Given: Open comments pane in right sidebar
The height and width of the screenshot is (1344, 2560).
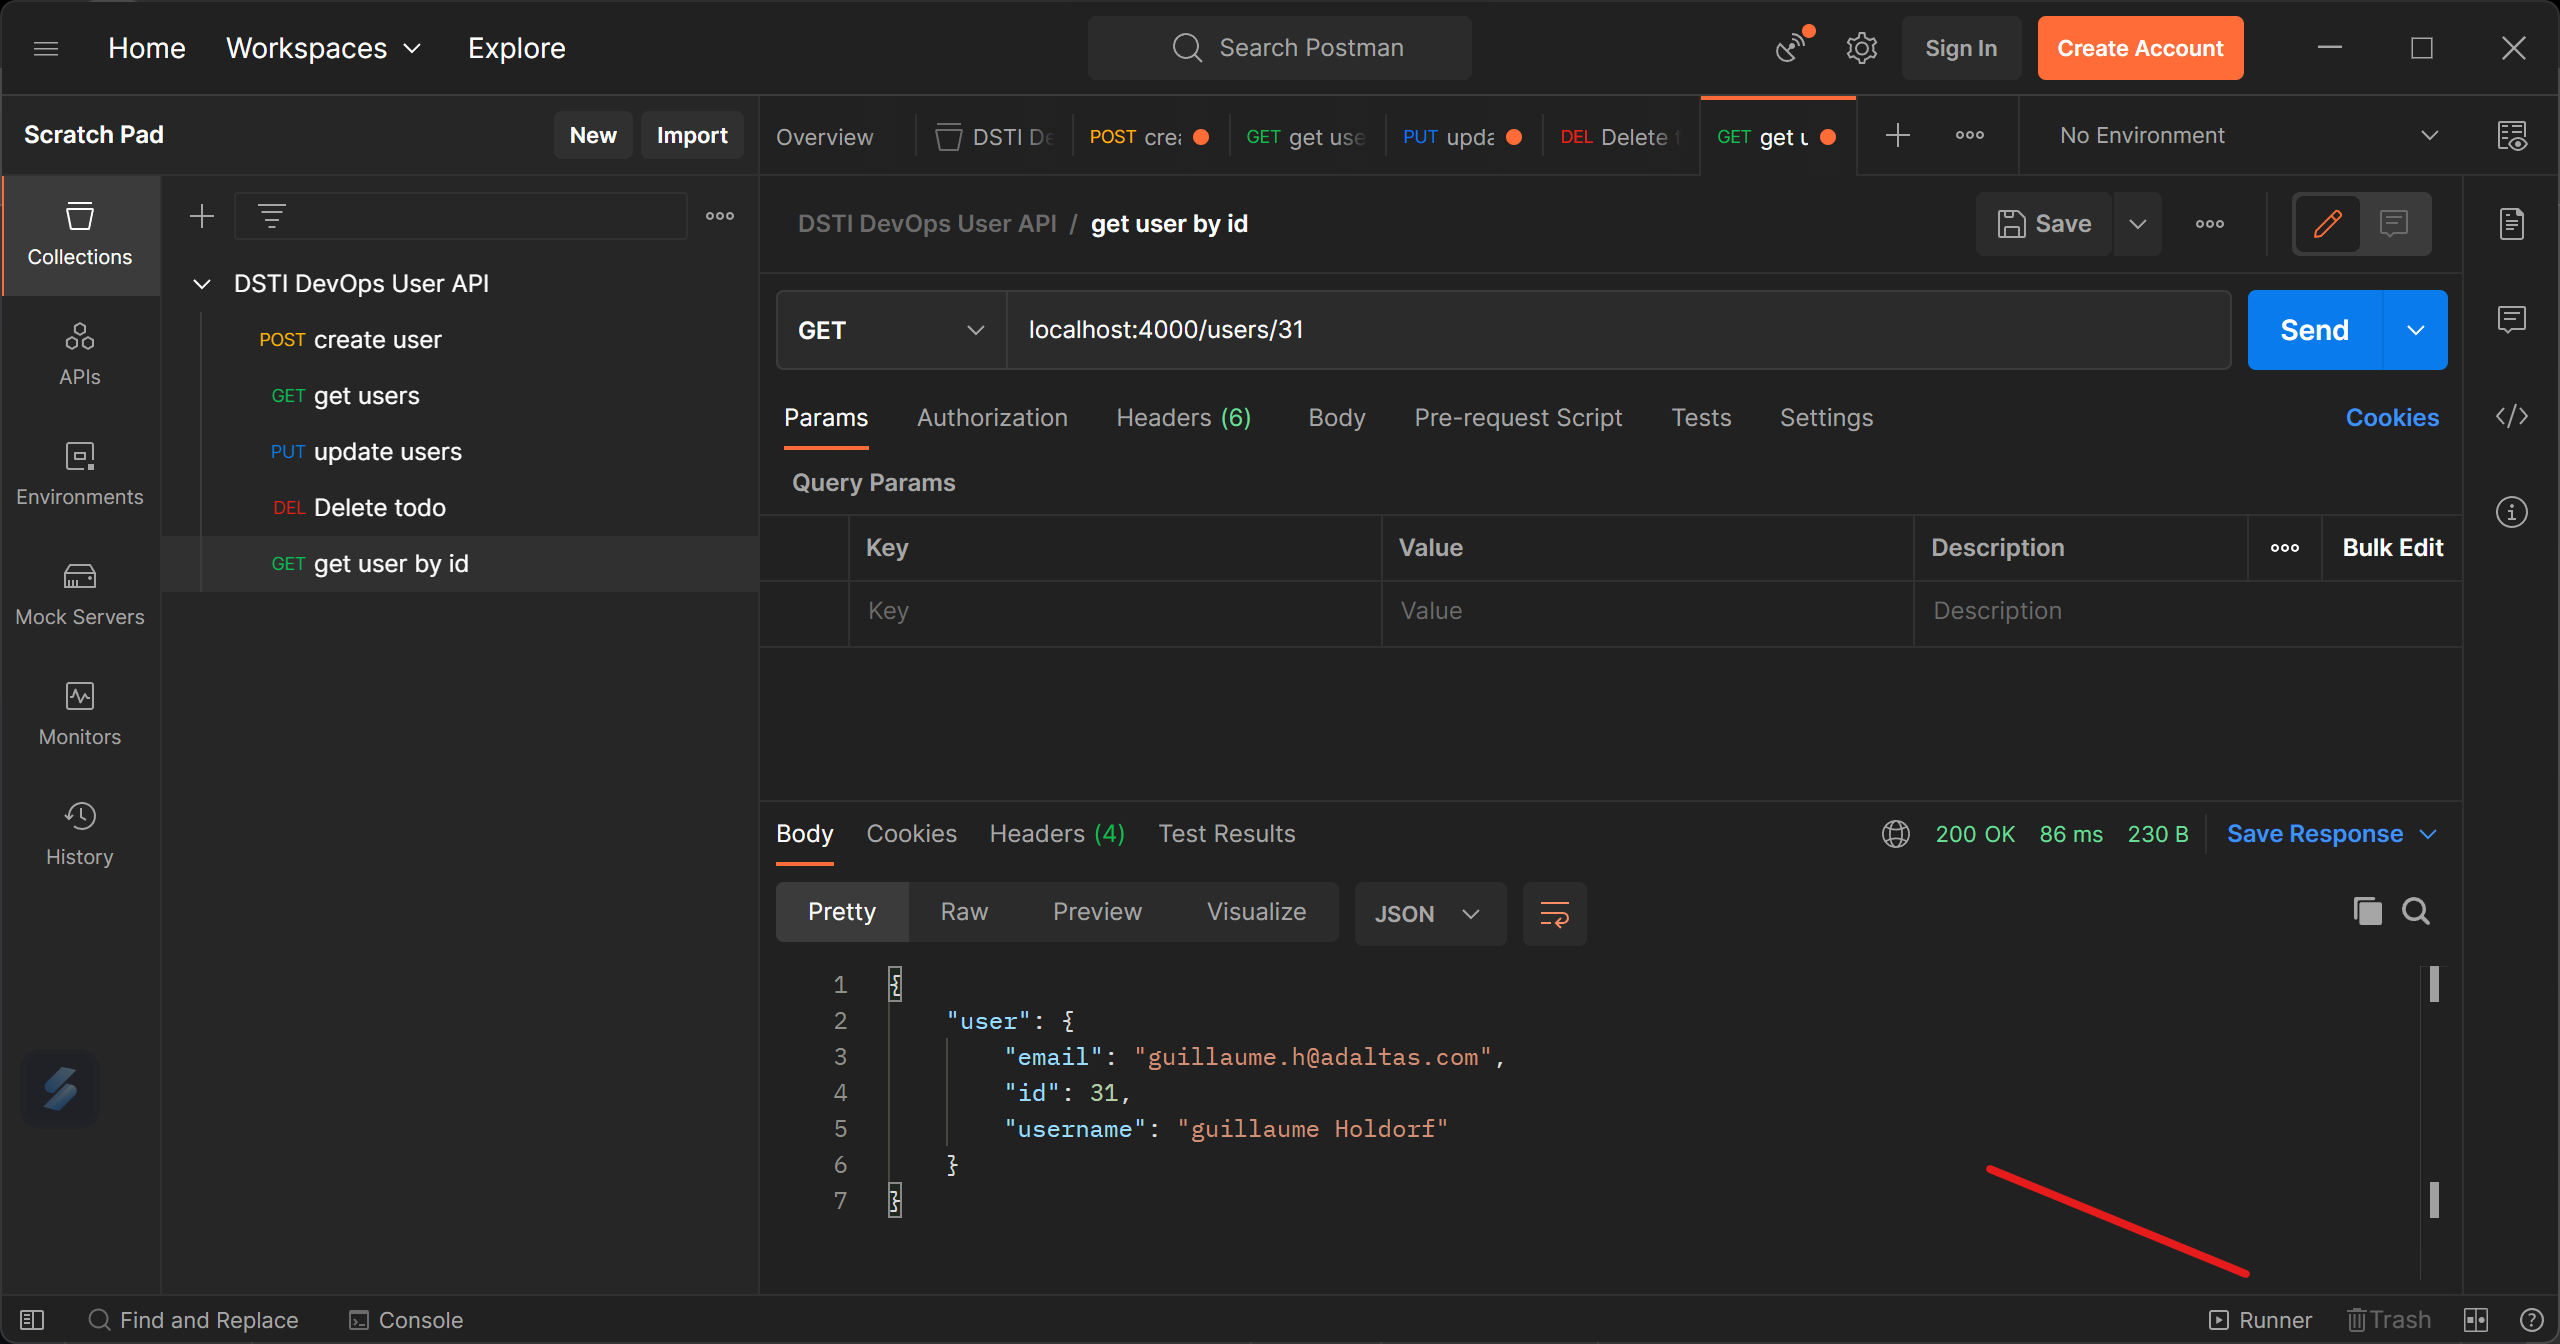Looking at the screenshot, I should click(2512, 320).
